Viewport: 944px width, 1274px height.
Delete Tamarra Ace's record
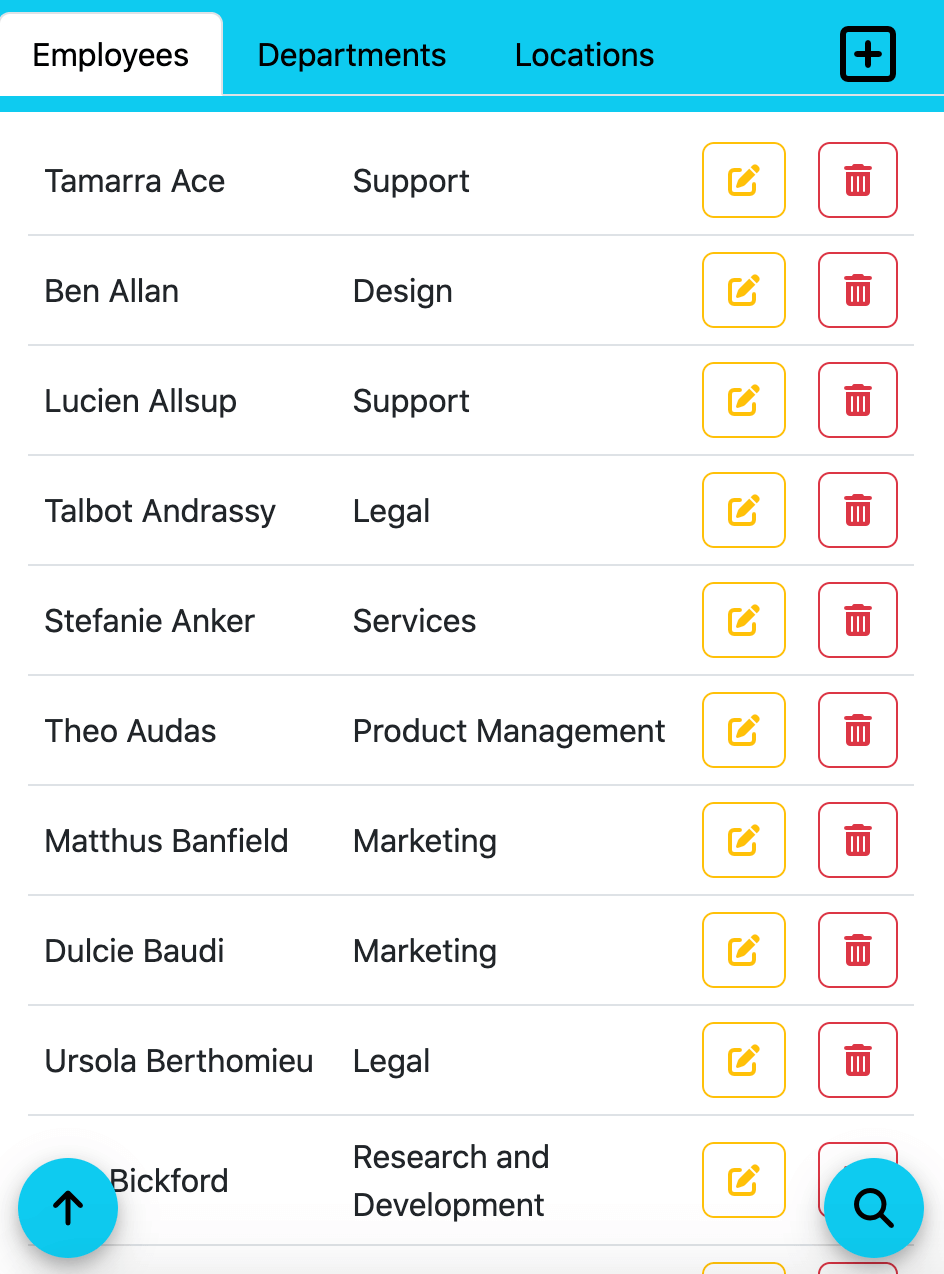tap(857, 180)
